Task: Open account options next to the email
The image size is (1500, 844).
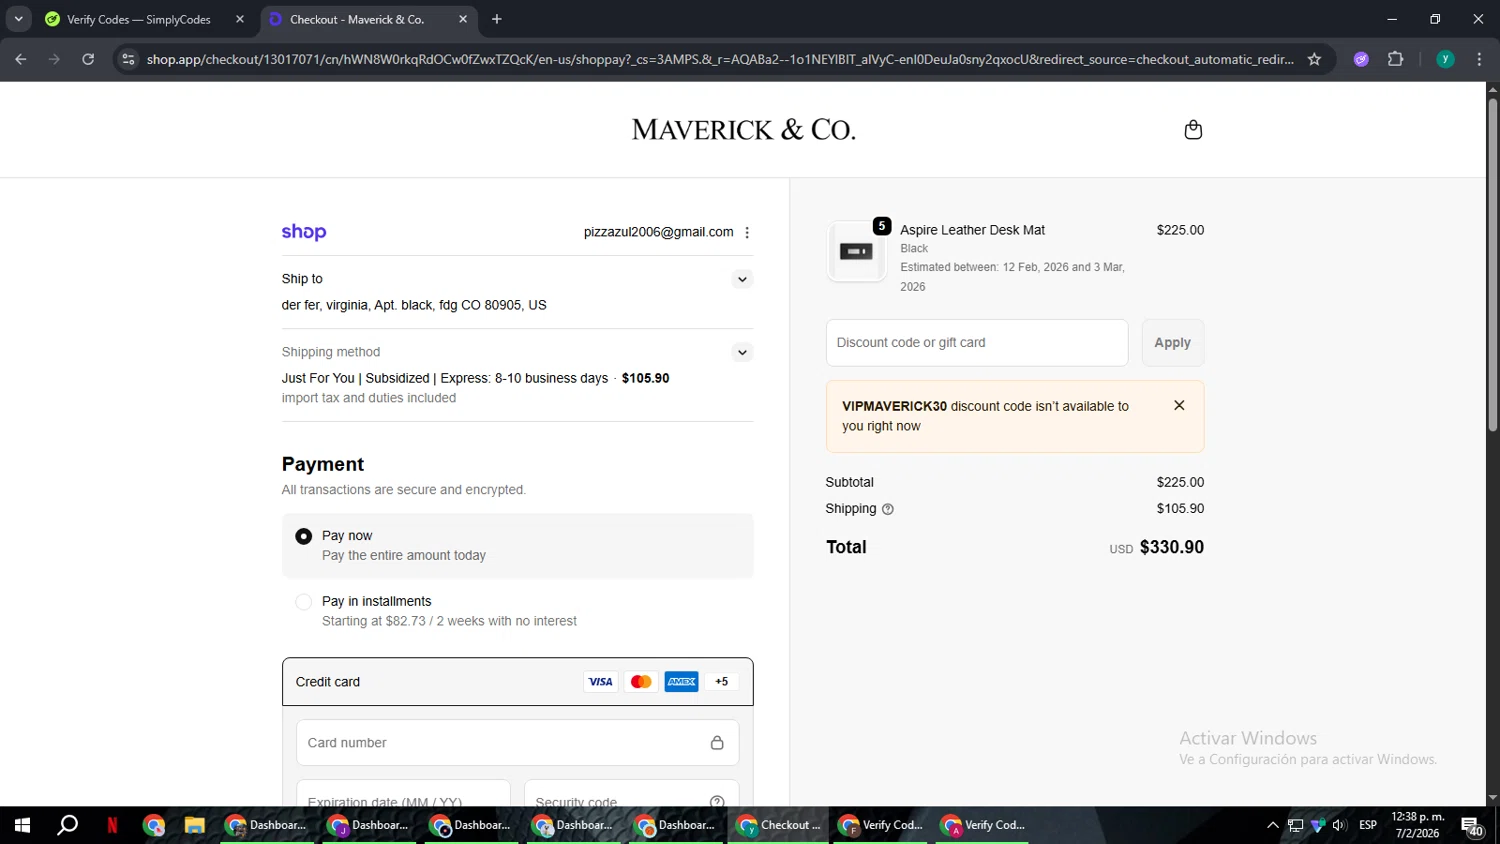Action: point(747,232)
